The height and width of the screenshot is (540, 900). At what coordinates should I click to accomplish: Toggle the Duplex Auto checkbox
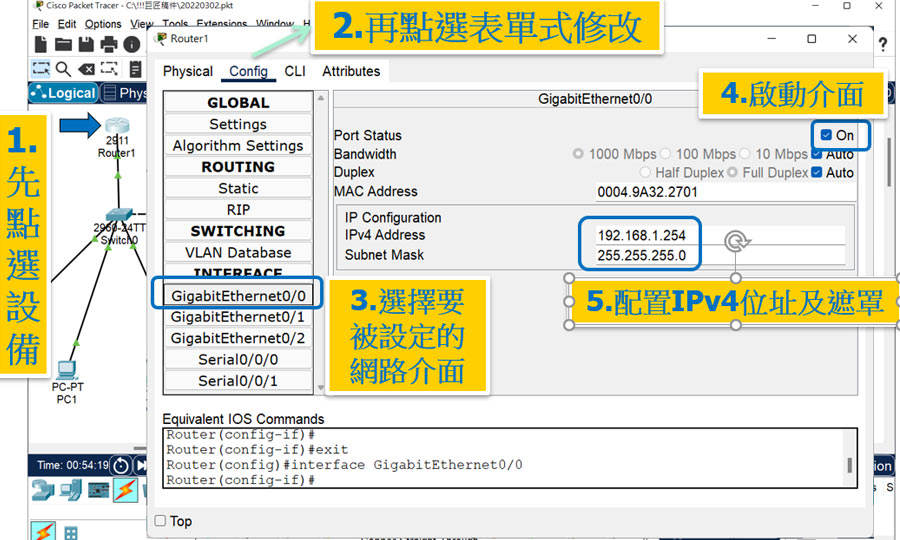[x=817, y=172]
